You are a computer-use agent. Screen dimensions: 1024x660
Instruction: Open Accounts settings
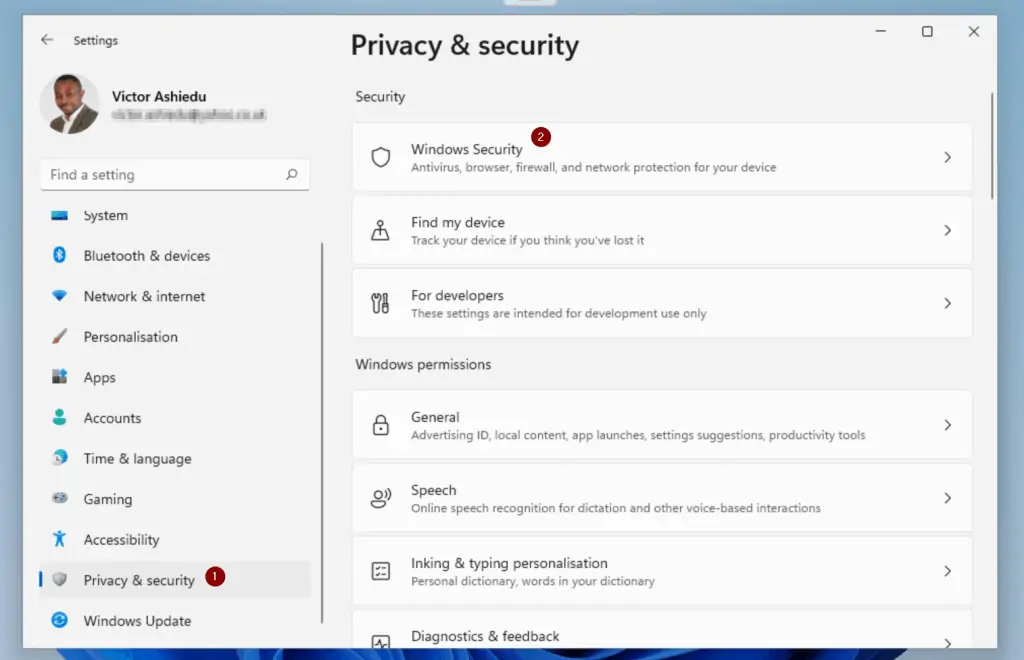(175, 418)
